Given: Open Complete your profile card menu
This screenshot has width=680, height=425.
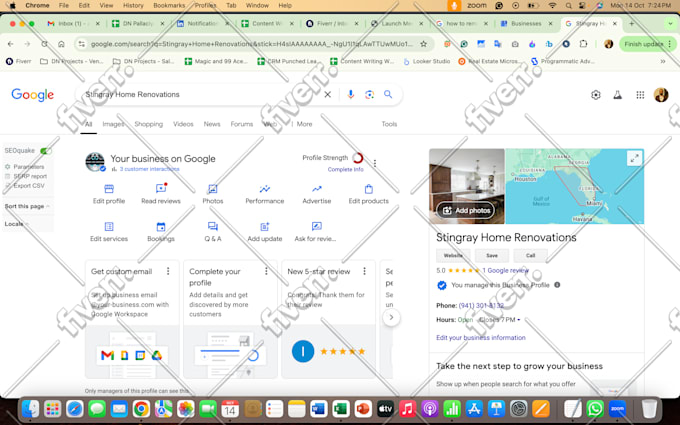Looking at the screenshot, I should (266, 271).
